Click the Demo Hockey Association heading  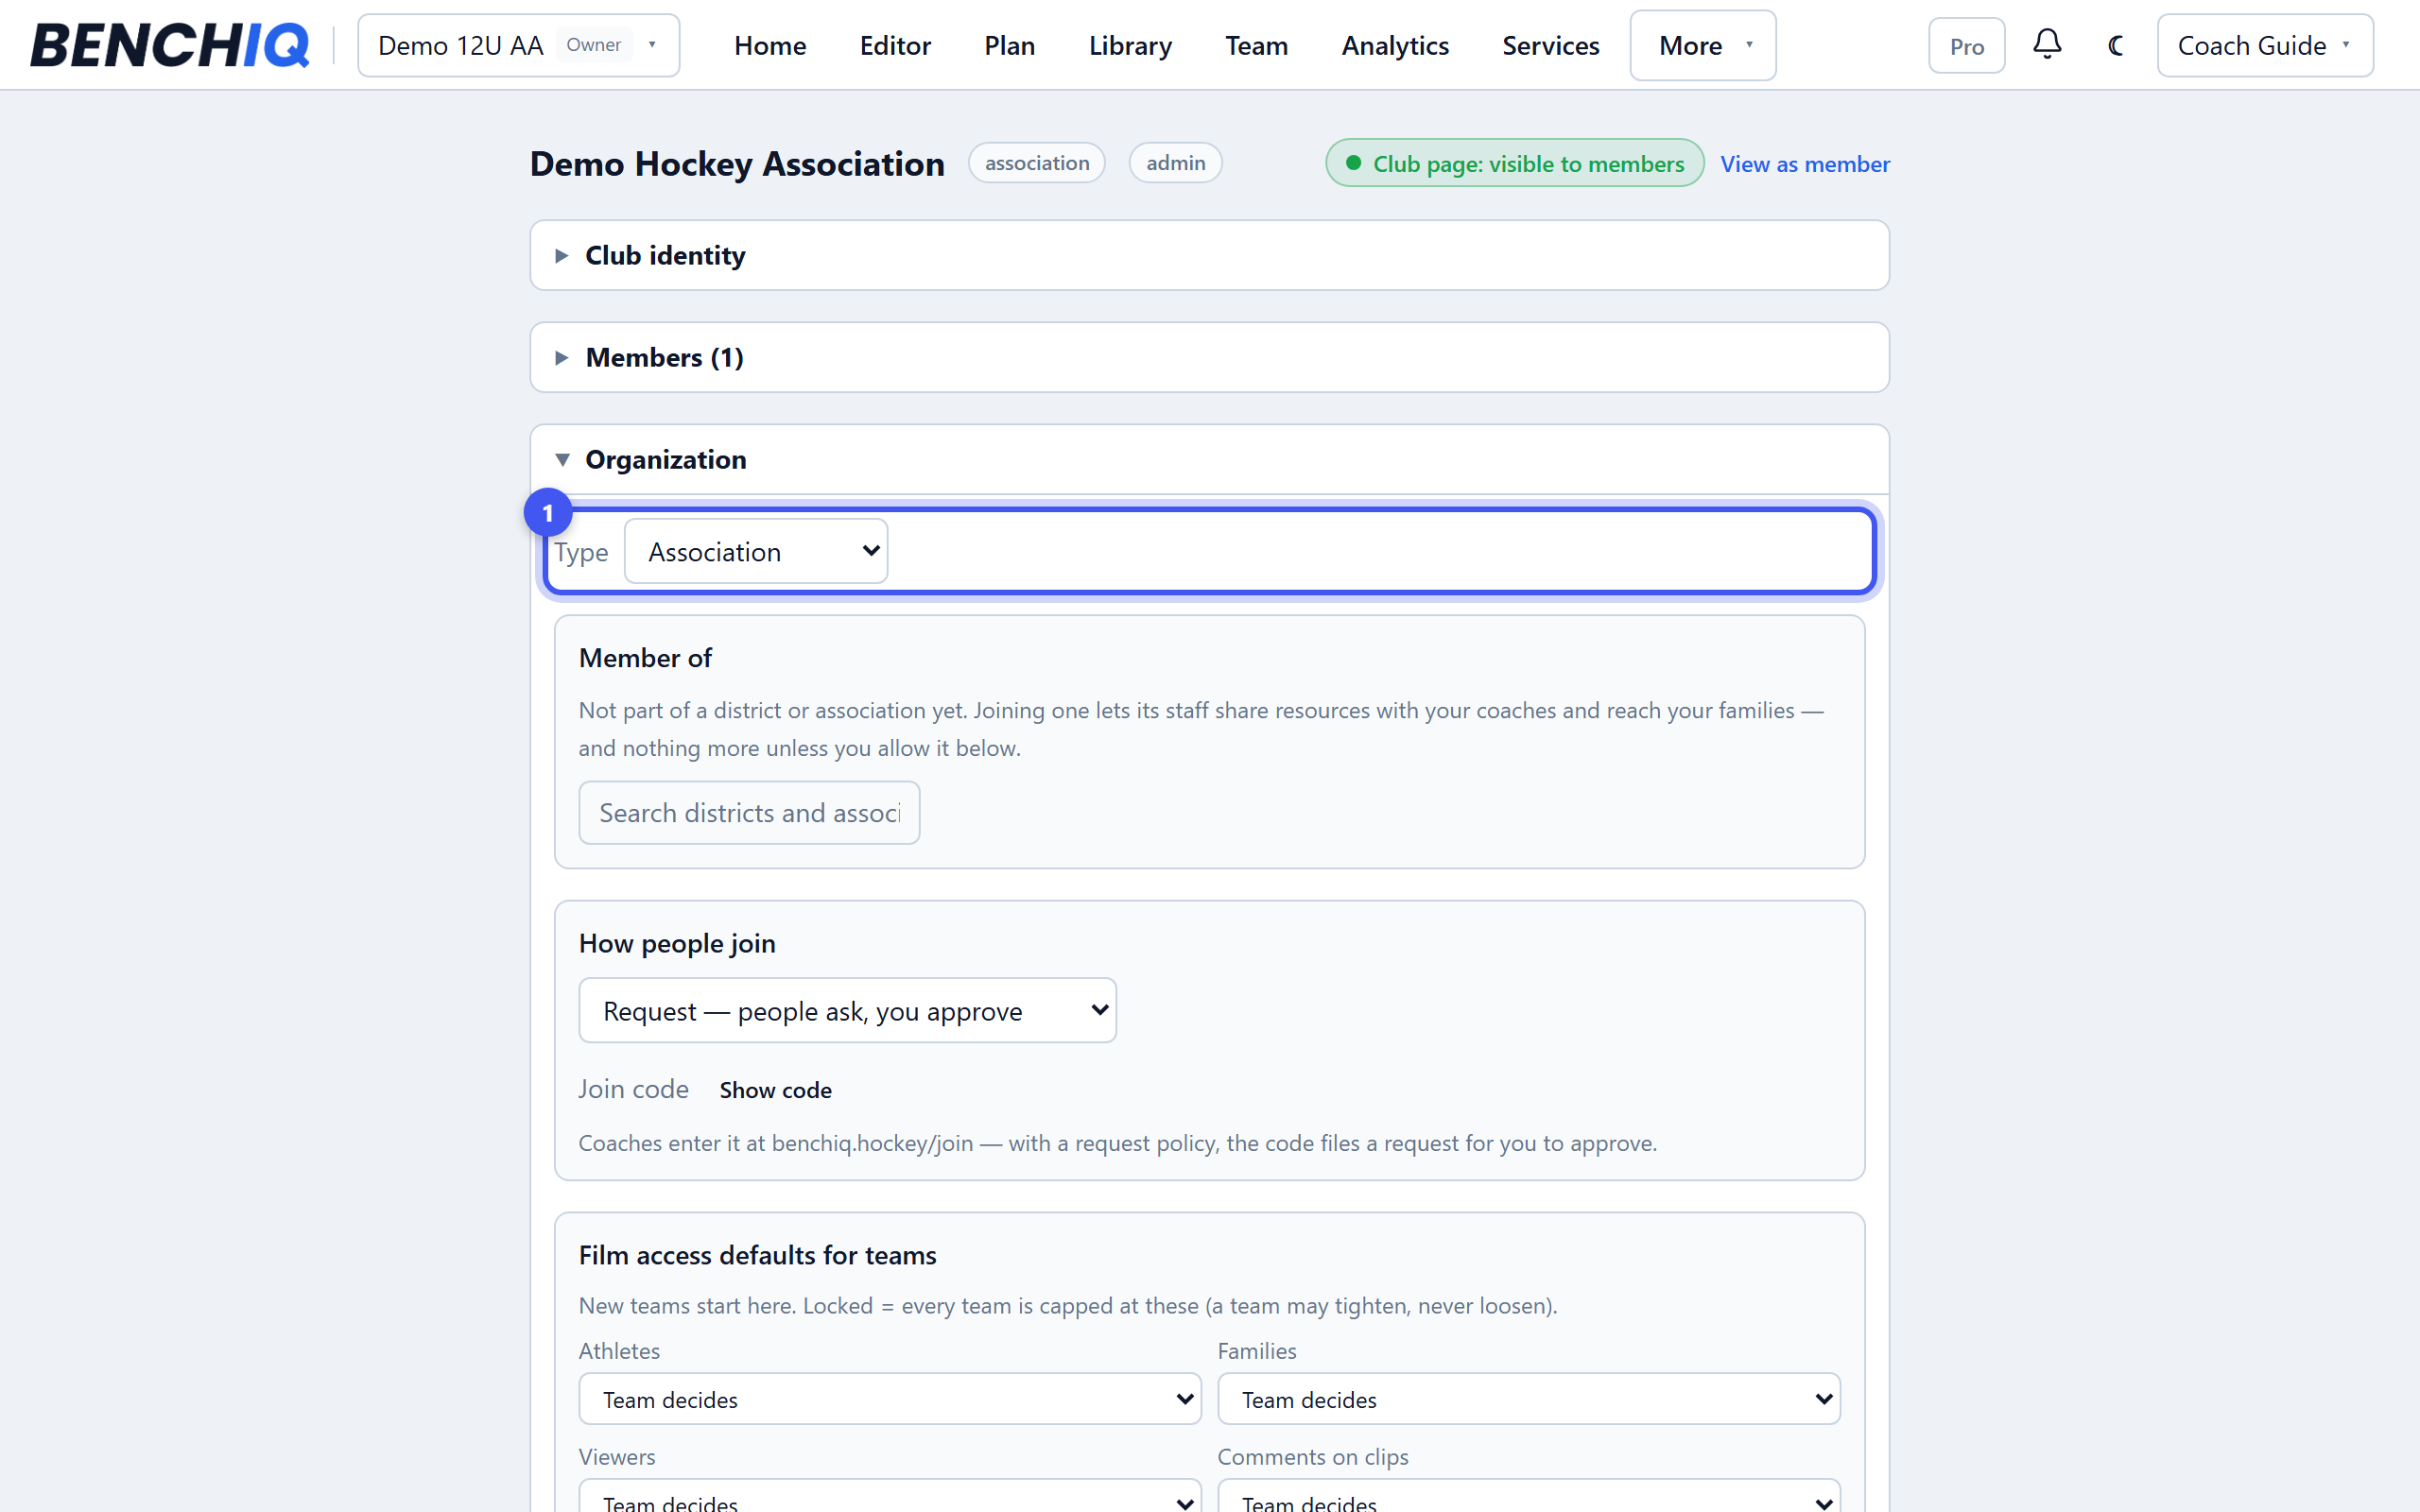[737, 163]
